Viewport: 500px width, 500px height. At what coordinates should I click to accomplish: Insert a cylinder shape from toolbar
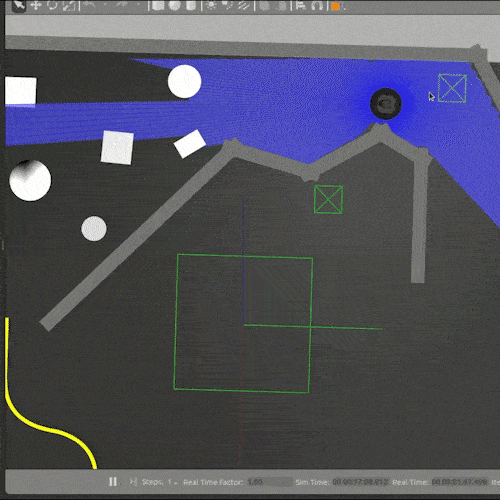tap(190, 5)
